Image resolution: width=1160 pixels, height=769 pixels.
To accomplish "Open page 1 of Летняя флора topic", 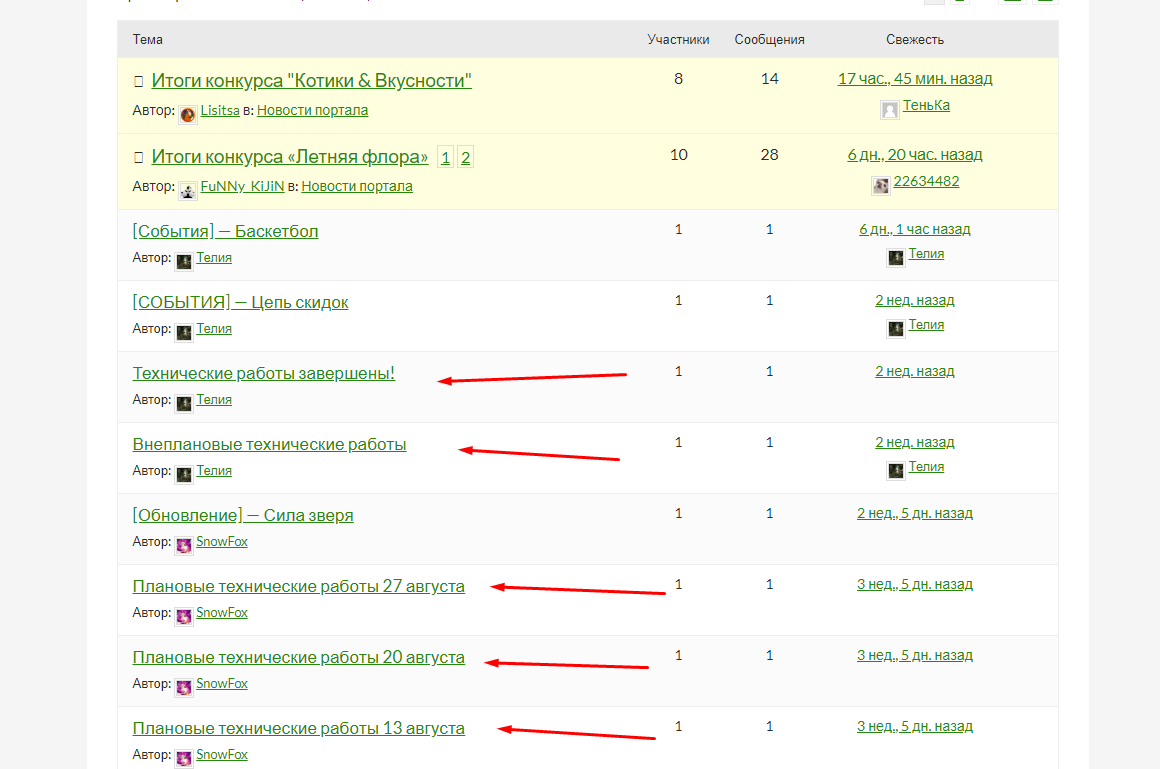I will click(445, 157).
